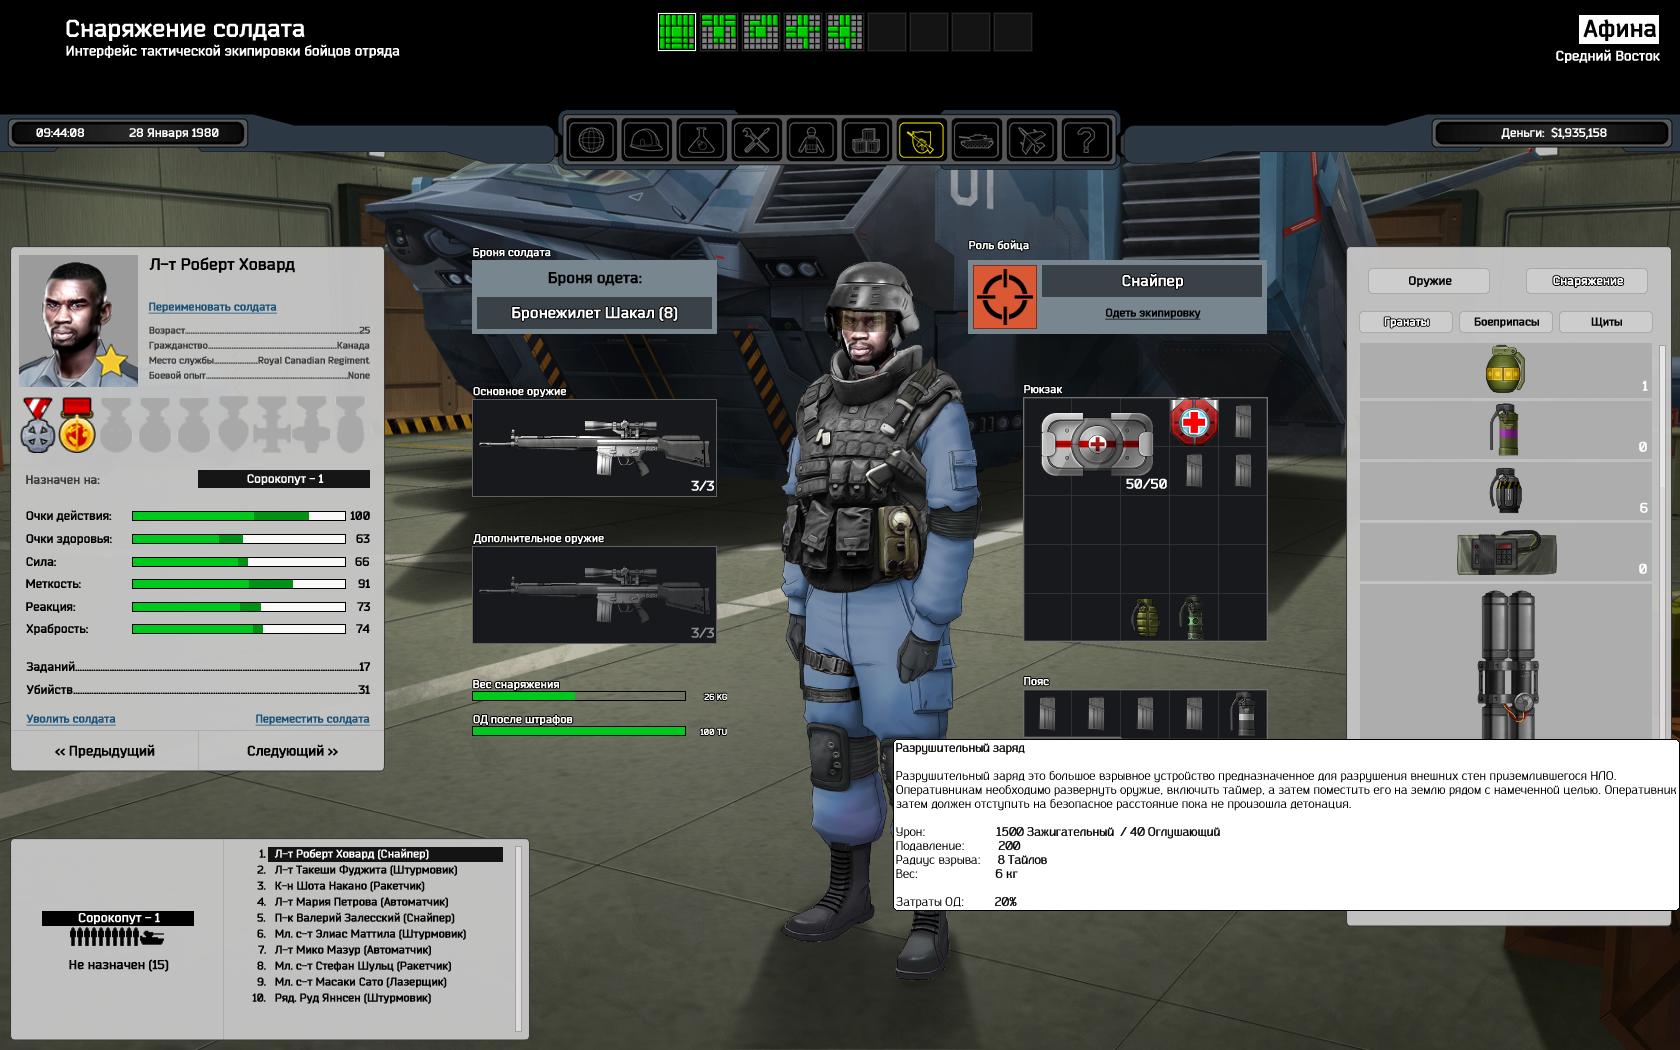Select the highlighted soldier equipment shield icon
Viewport: 1680px width, 1050px height.
pos(921,140)
